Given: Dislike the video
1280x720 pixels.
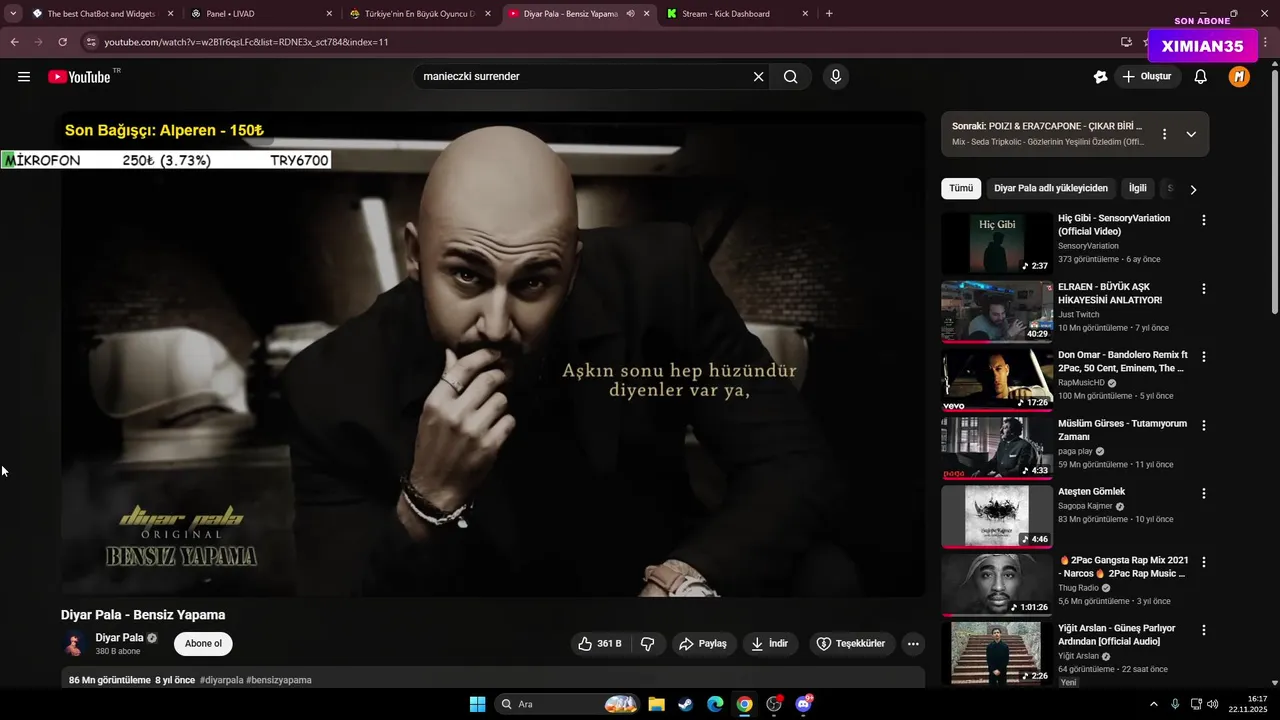Looking at the screenshot, I should click(647, 644).
